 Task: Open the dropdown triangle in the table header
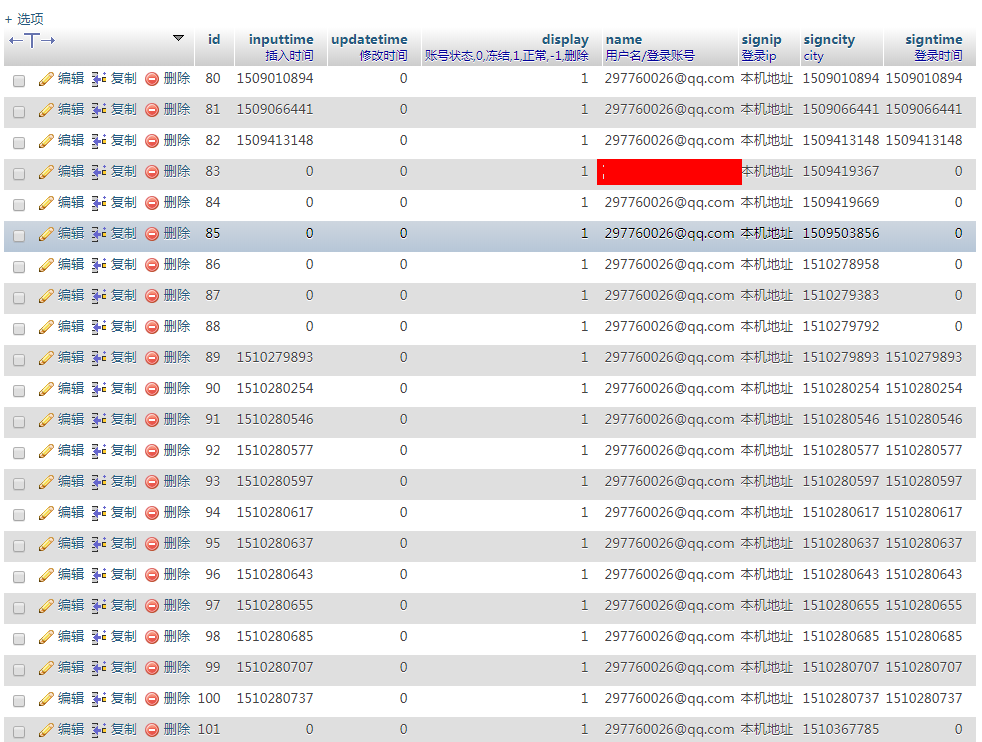pyautogui.click(x=178, y=38)
